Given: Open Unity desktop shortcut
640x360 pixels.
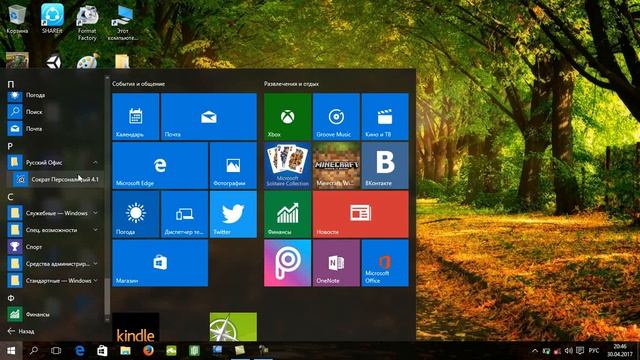Looking at the screenshot, I should (x=53, y=62).
